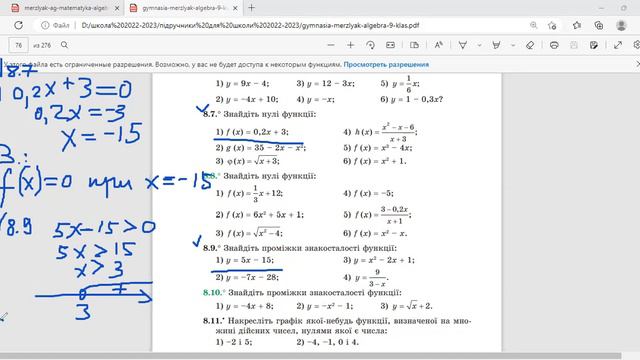640x360 pixels.
Task: Click exercise 8.9 heading Знайдіть проміжки знакосталості
Action: (x=310, y=248)
